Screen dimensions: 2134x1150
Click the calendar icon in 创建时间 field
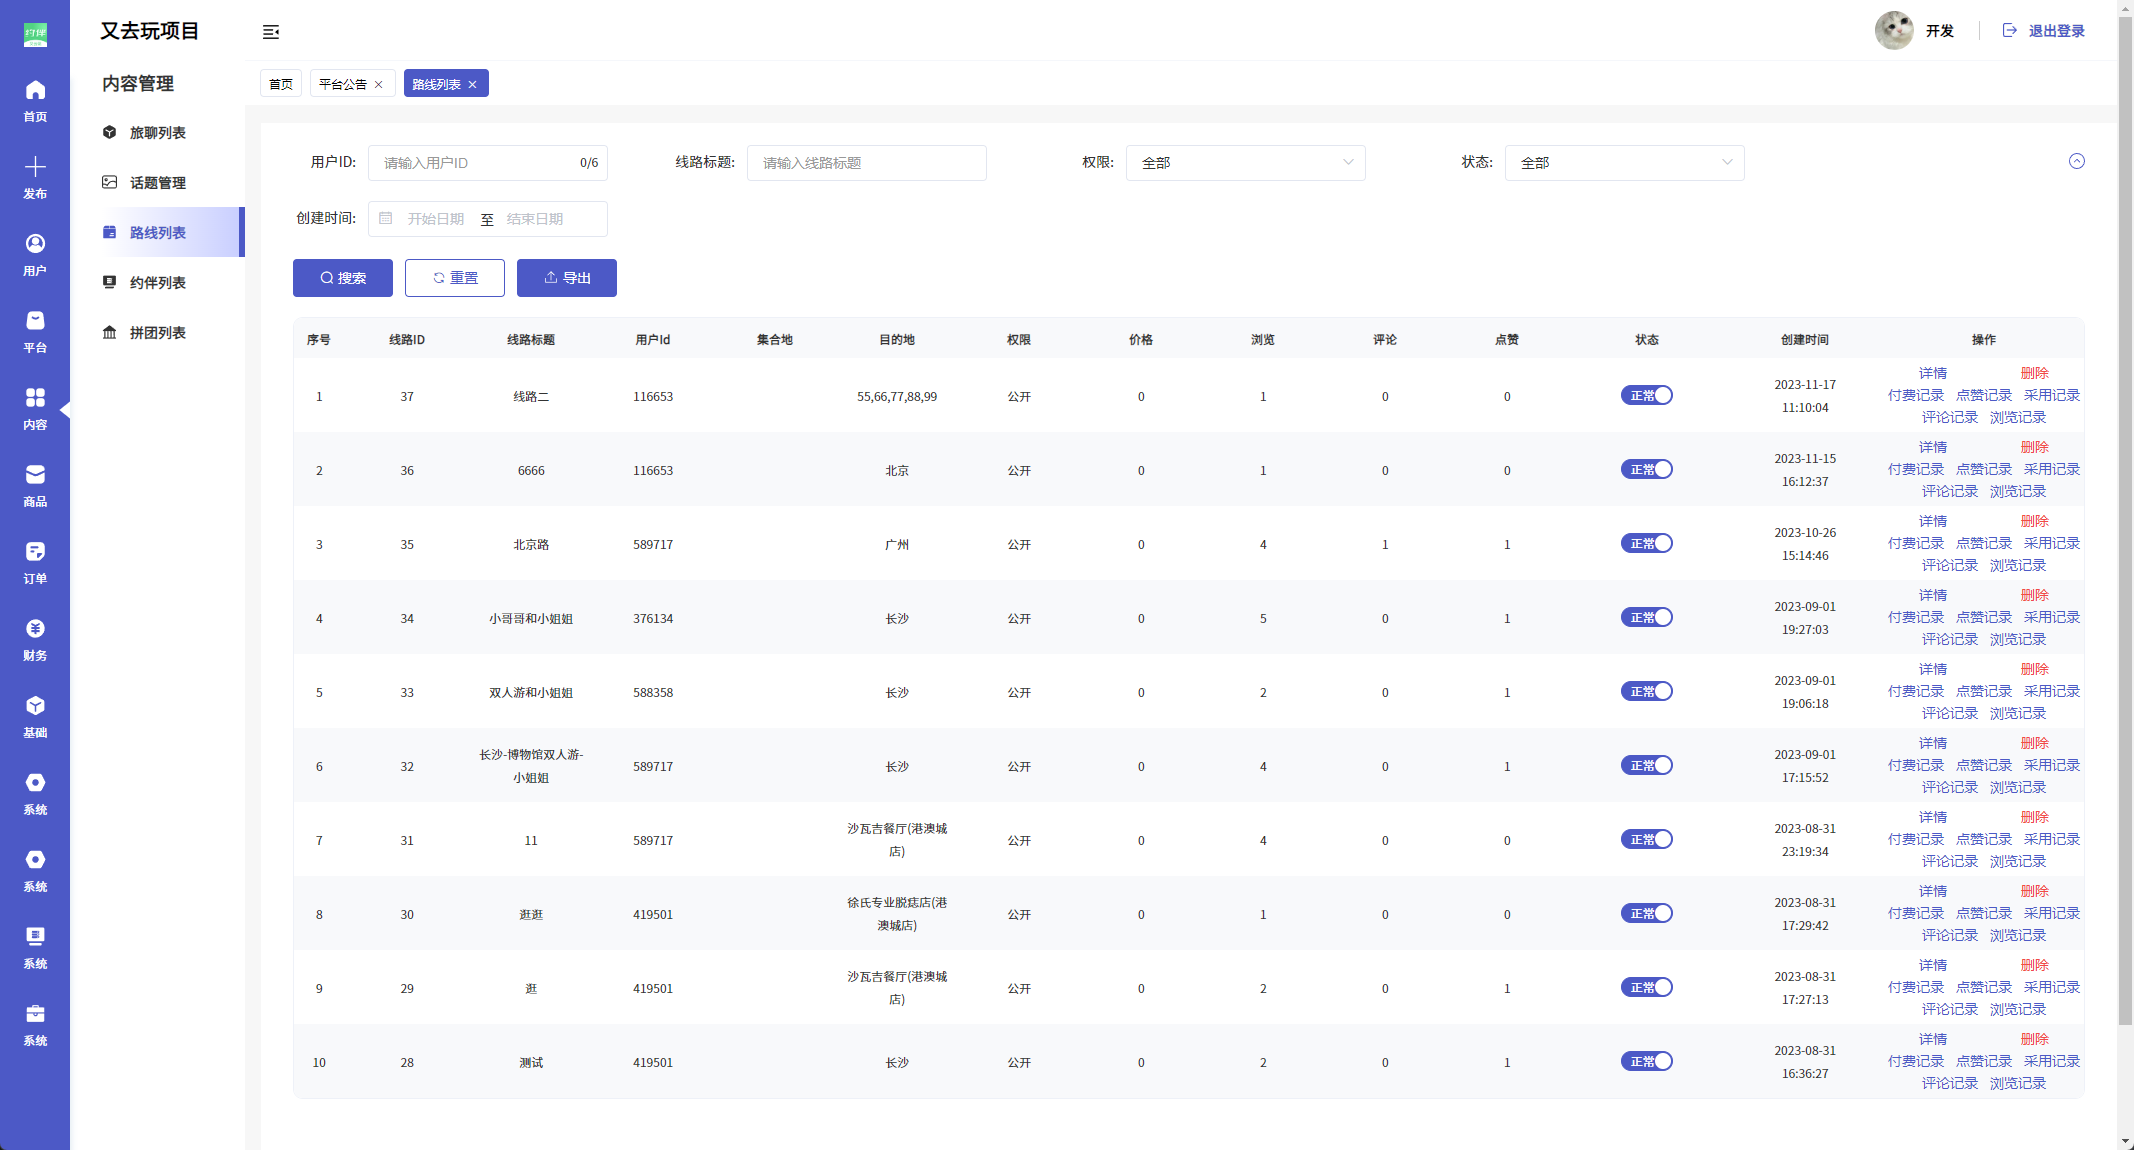coord(386,219)
